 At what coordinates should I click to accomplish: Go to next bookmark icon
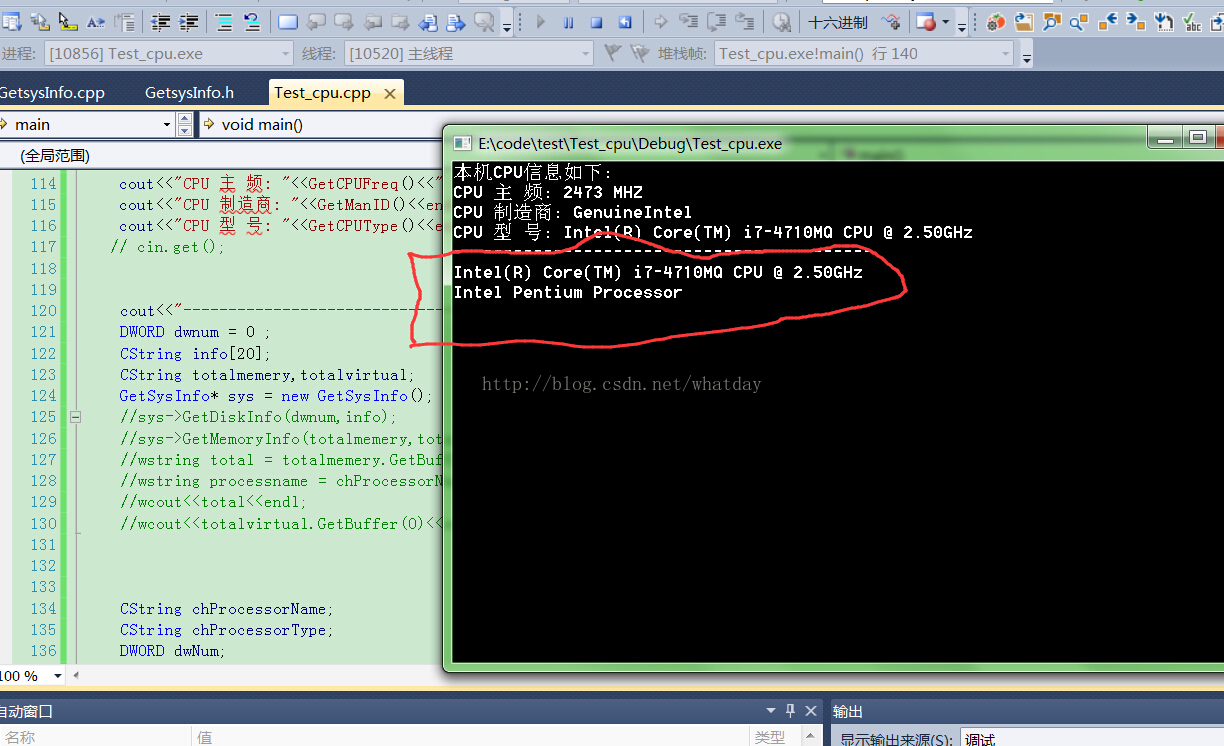344,22
